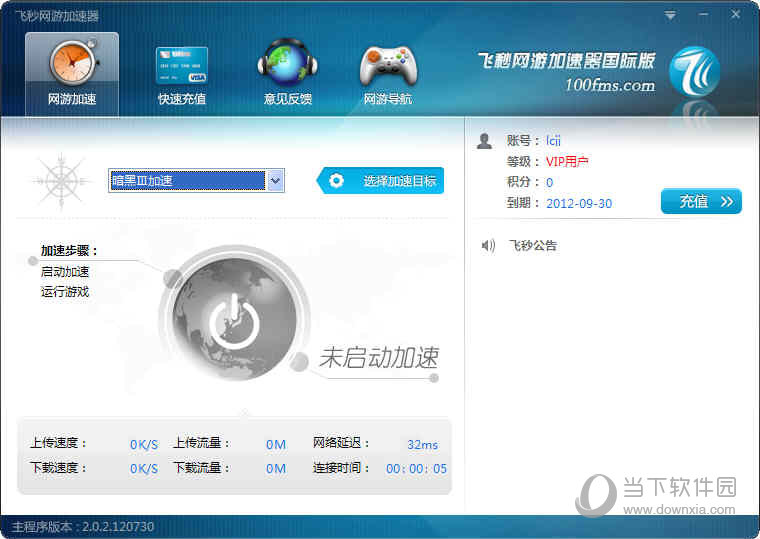The width and height of the screenshot is (760, 539).
Task: Open 网游导航 gamepad icon
Action: tap(388, 76)
